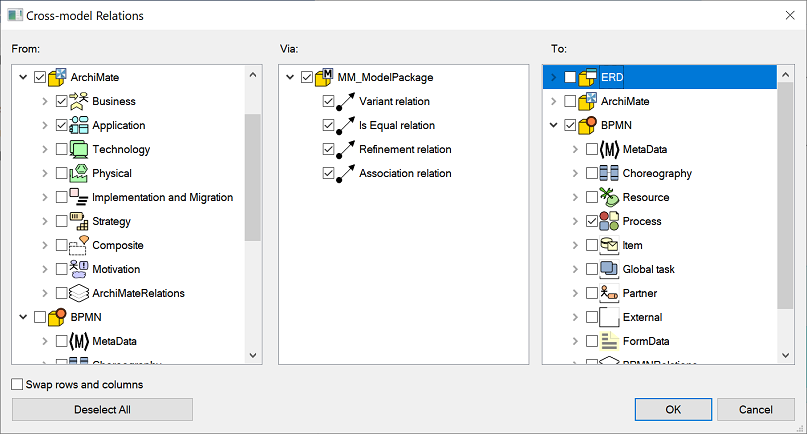The image size is (807, 434).
Task: Expand the Physical node in From tree
Action: (x=45, y=173)
